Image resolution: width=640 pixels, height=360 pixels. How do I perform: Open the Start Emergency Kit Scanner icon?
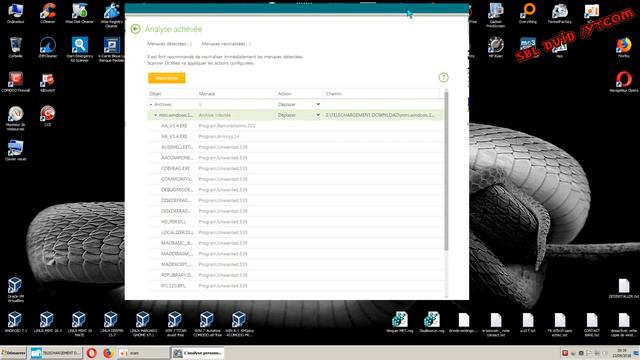point(80,49)
